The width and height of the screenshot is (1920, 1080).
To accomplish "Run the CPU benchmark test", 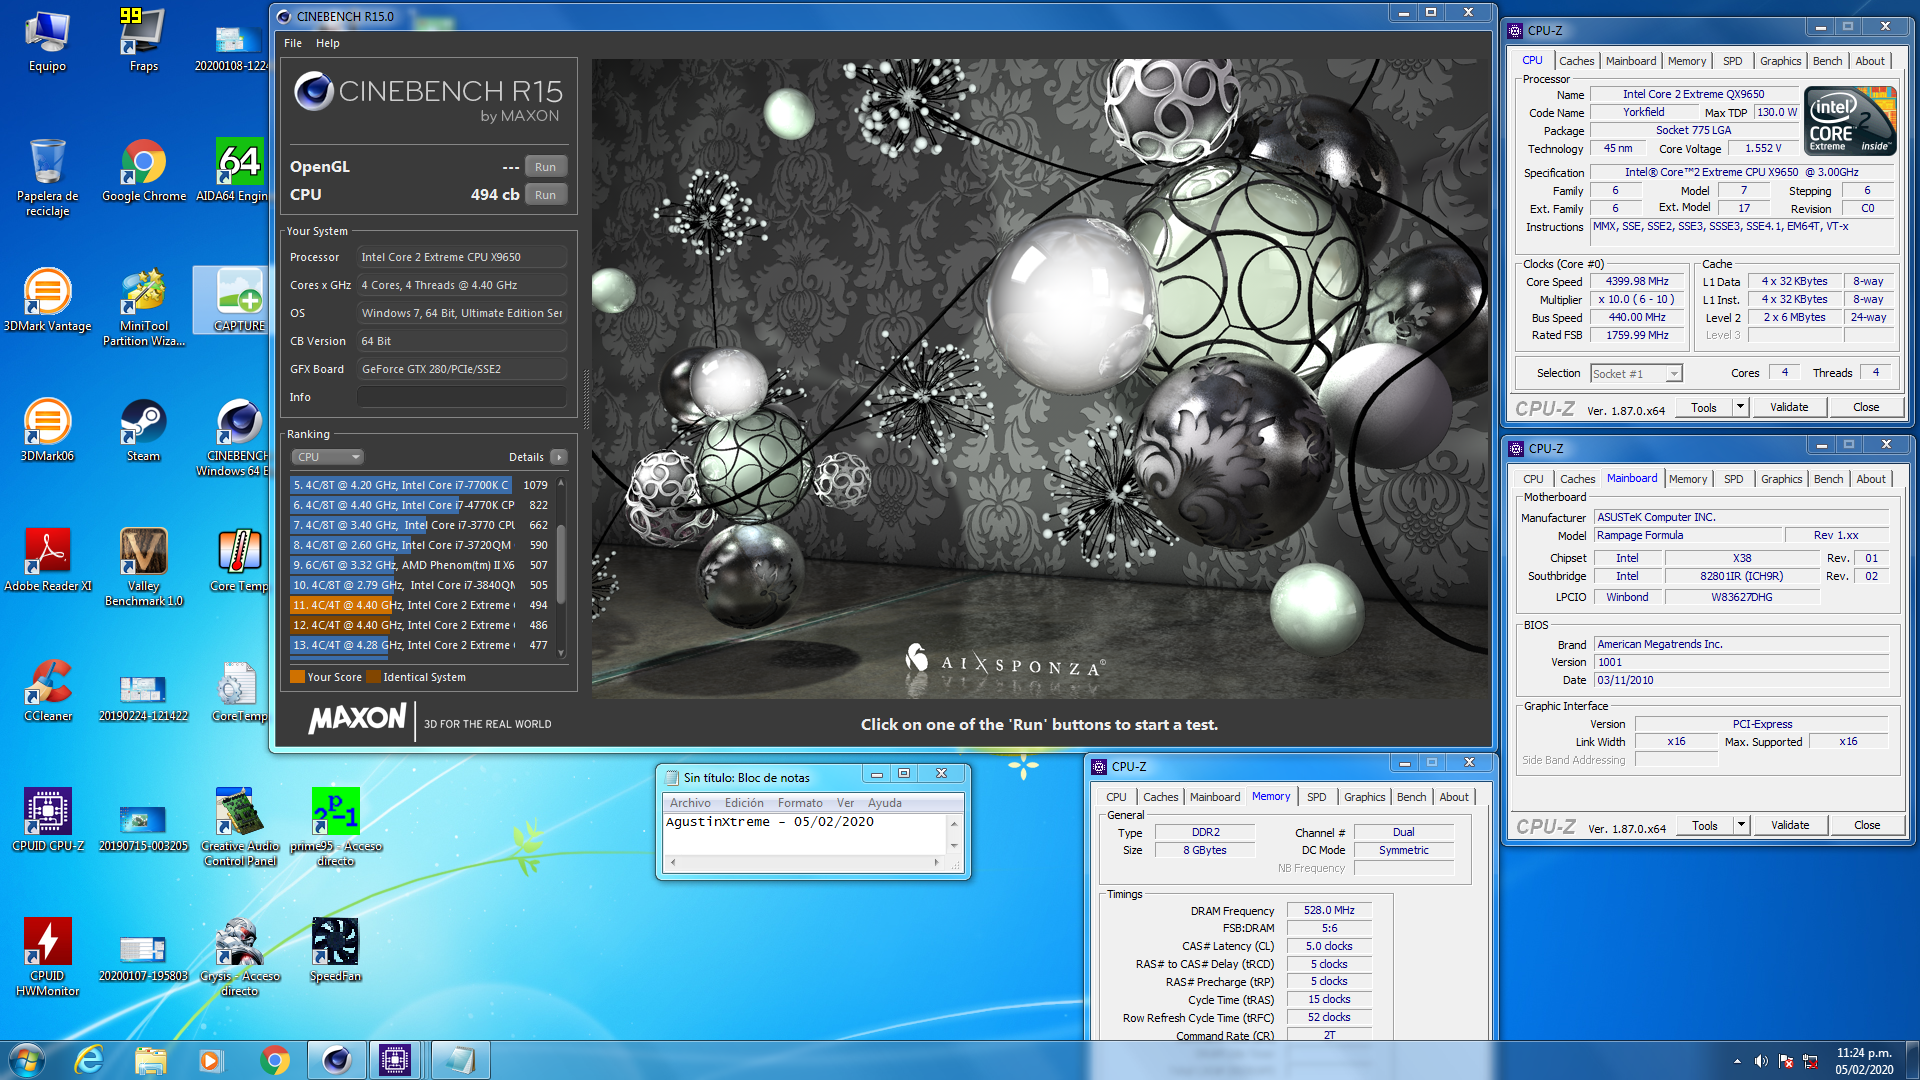I will pos(545,195).
